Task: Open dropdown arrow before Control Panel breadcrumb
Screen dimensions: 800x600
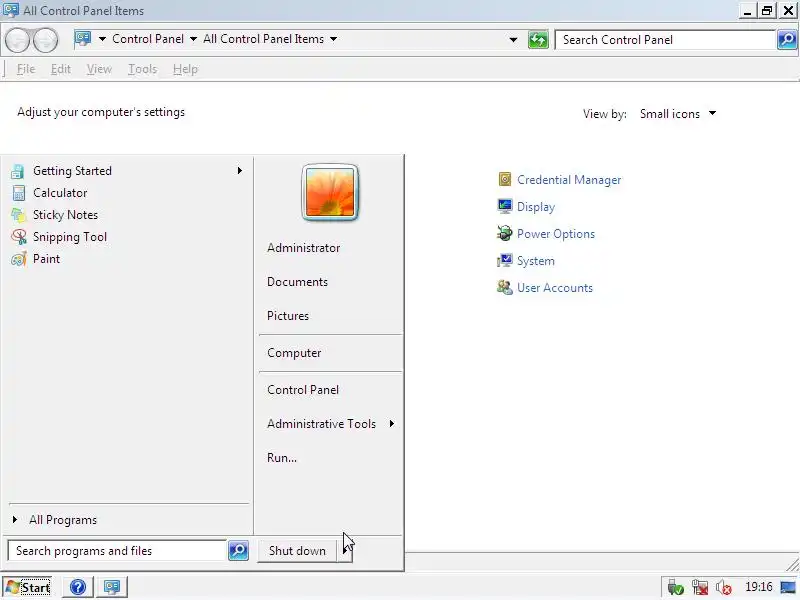Action: [102, 39]
